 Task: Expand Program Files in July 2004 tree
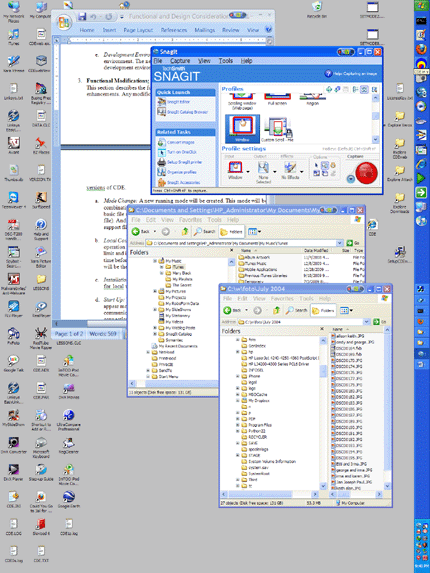[237, 425]
